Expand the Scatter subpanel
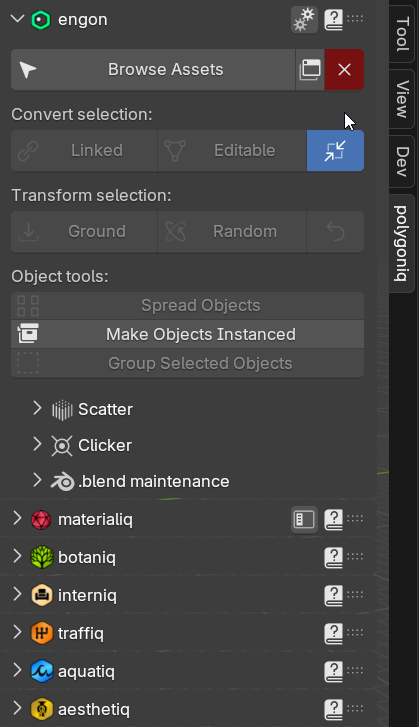Image resolution: width=419 pixels, height=727 pixels. 38,408
